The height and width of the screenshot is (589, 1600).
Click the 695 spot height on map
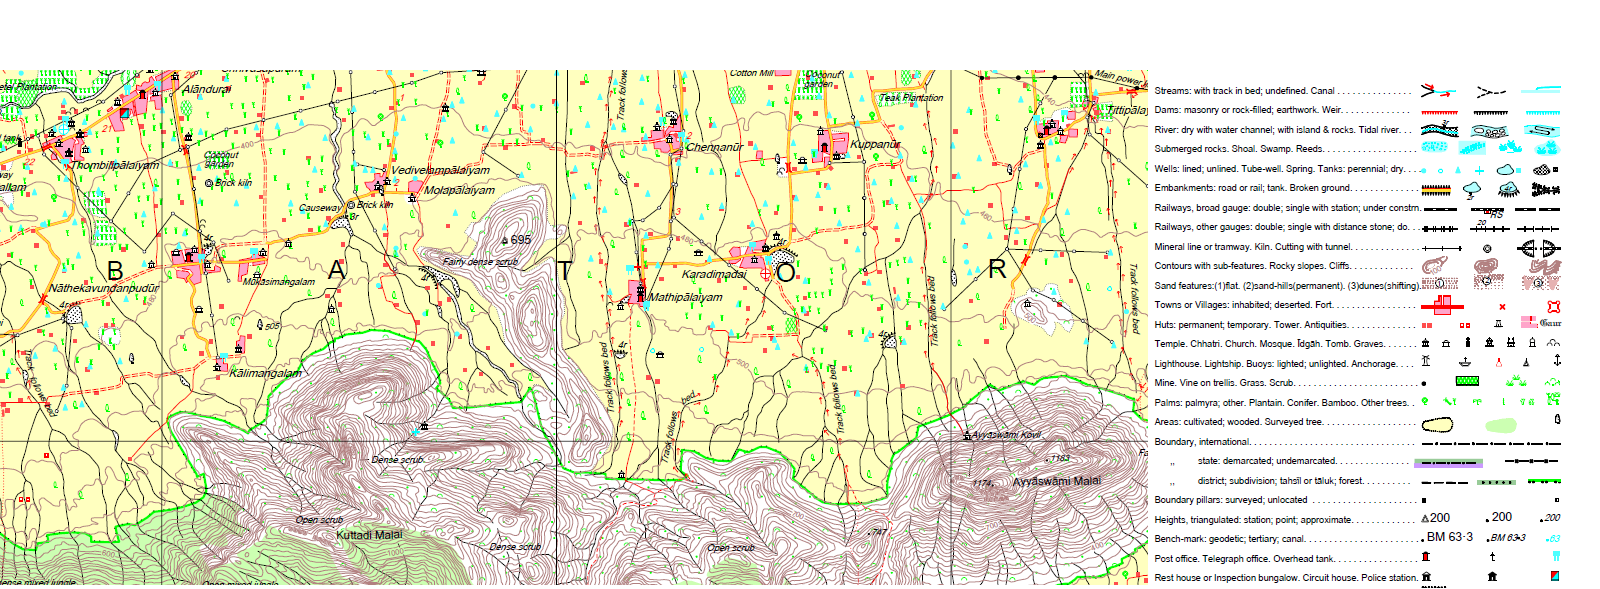(520, 240)
